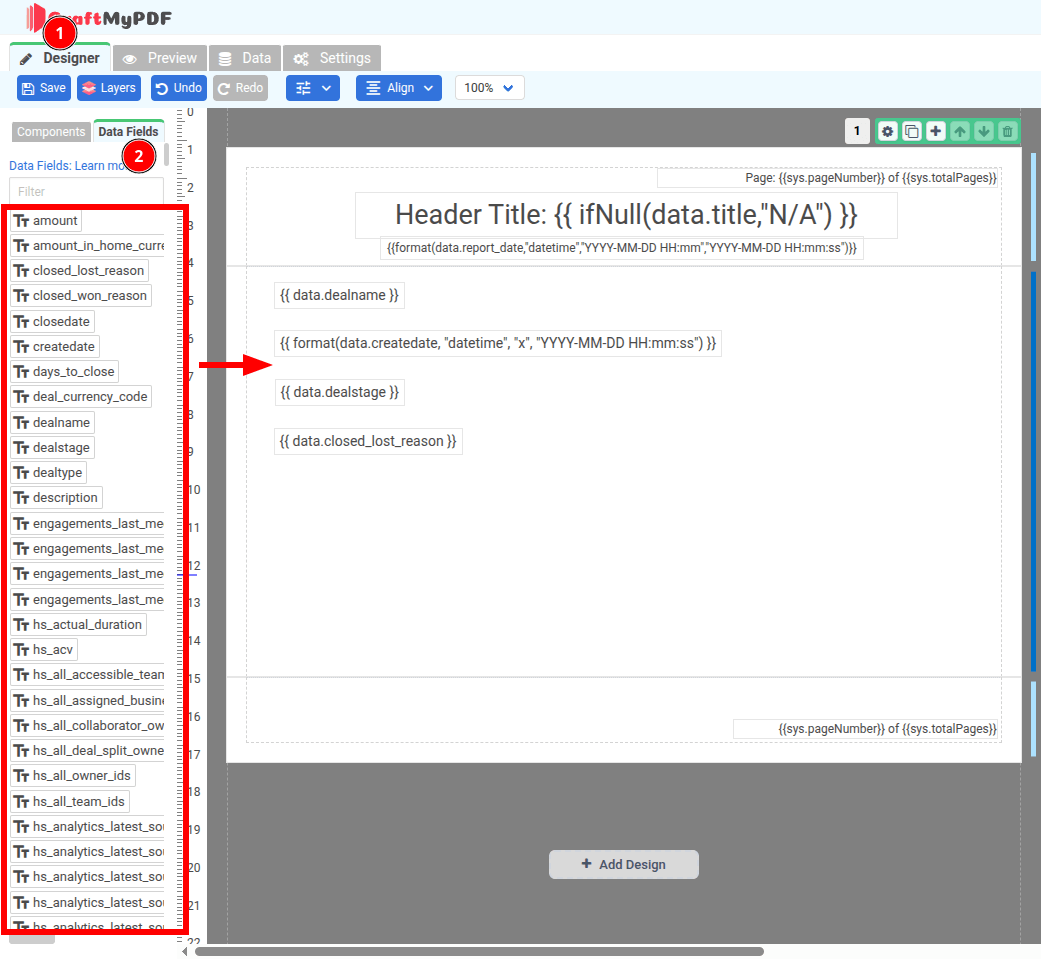Image resolution: width=1041 pixels, height=965 pixels.
Task: Click move page up arrow icon
Action: (x=959, y=131)
